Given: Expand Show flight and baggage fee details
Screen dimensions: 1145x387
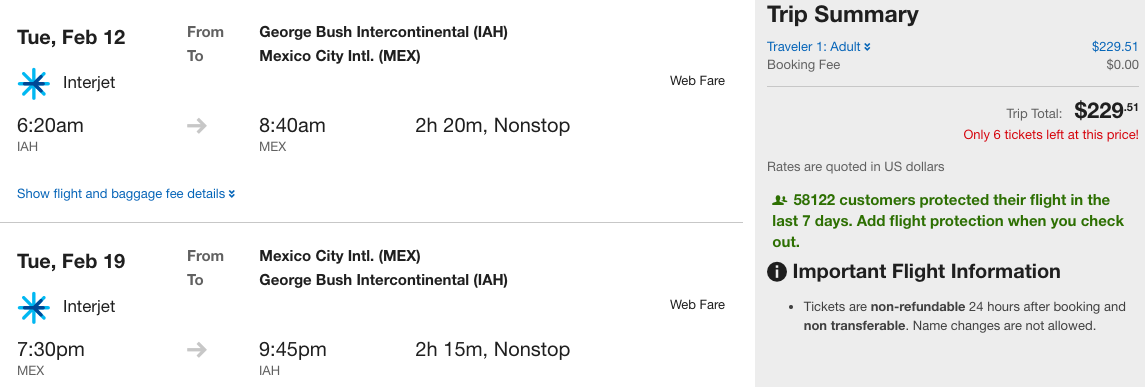Looking at the screenshot, I should [x=126, y=194].
